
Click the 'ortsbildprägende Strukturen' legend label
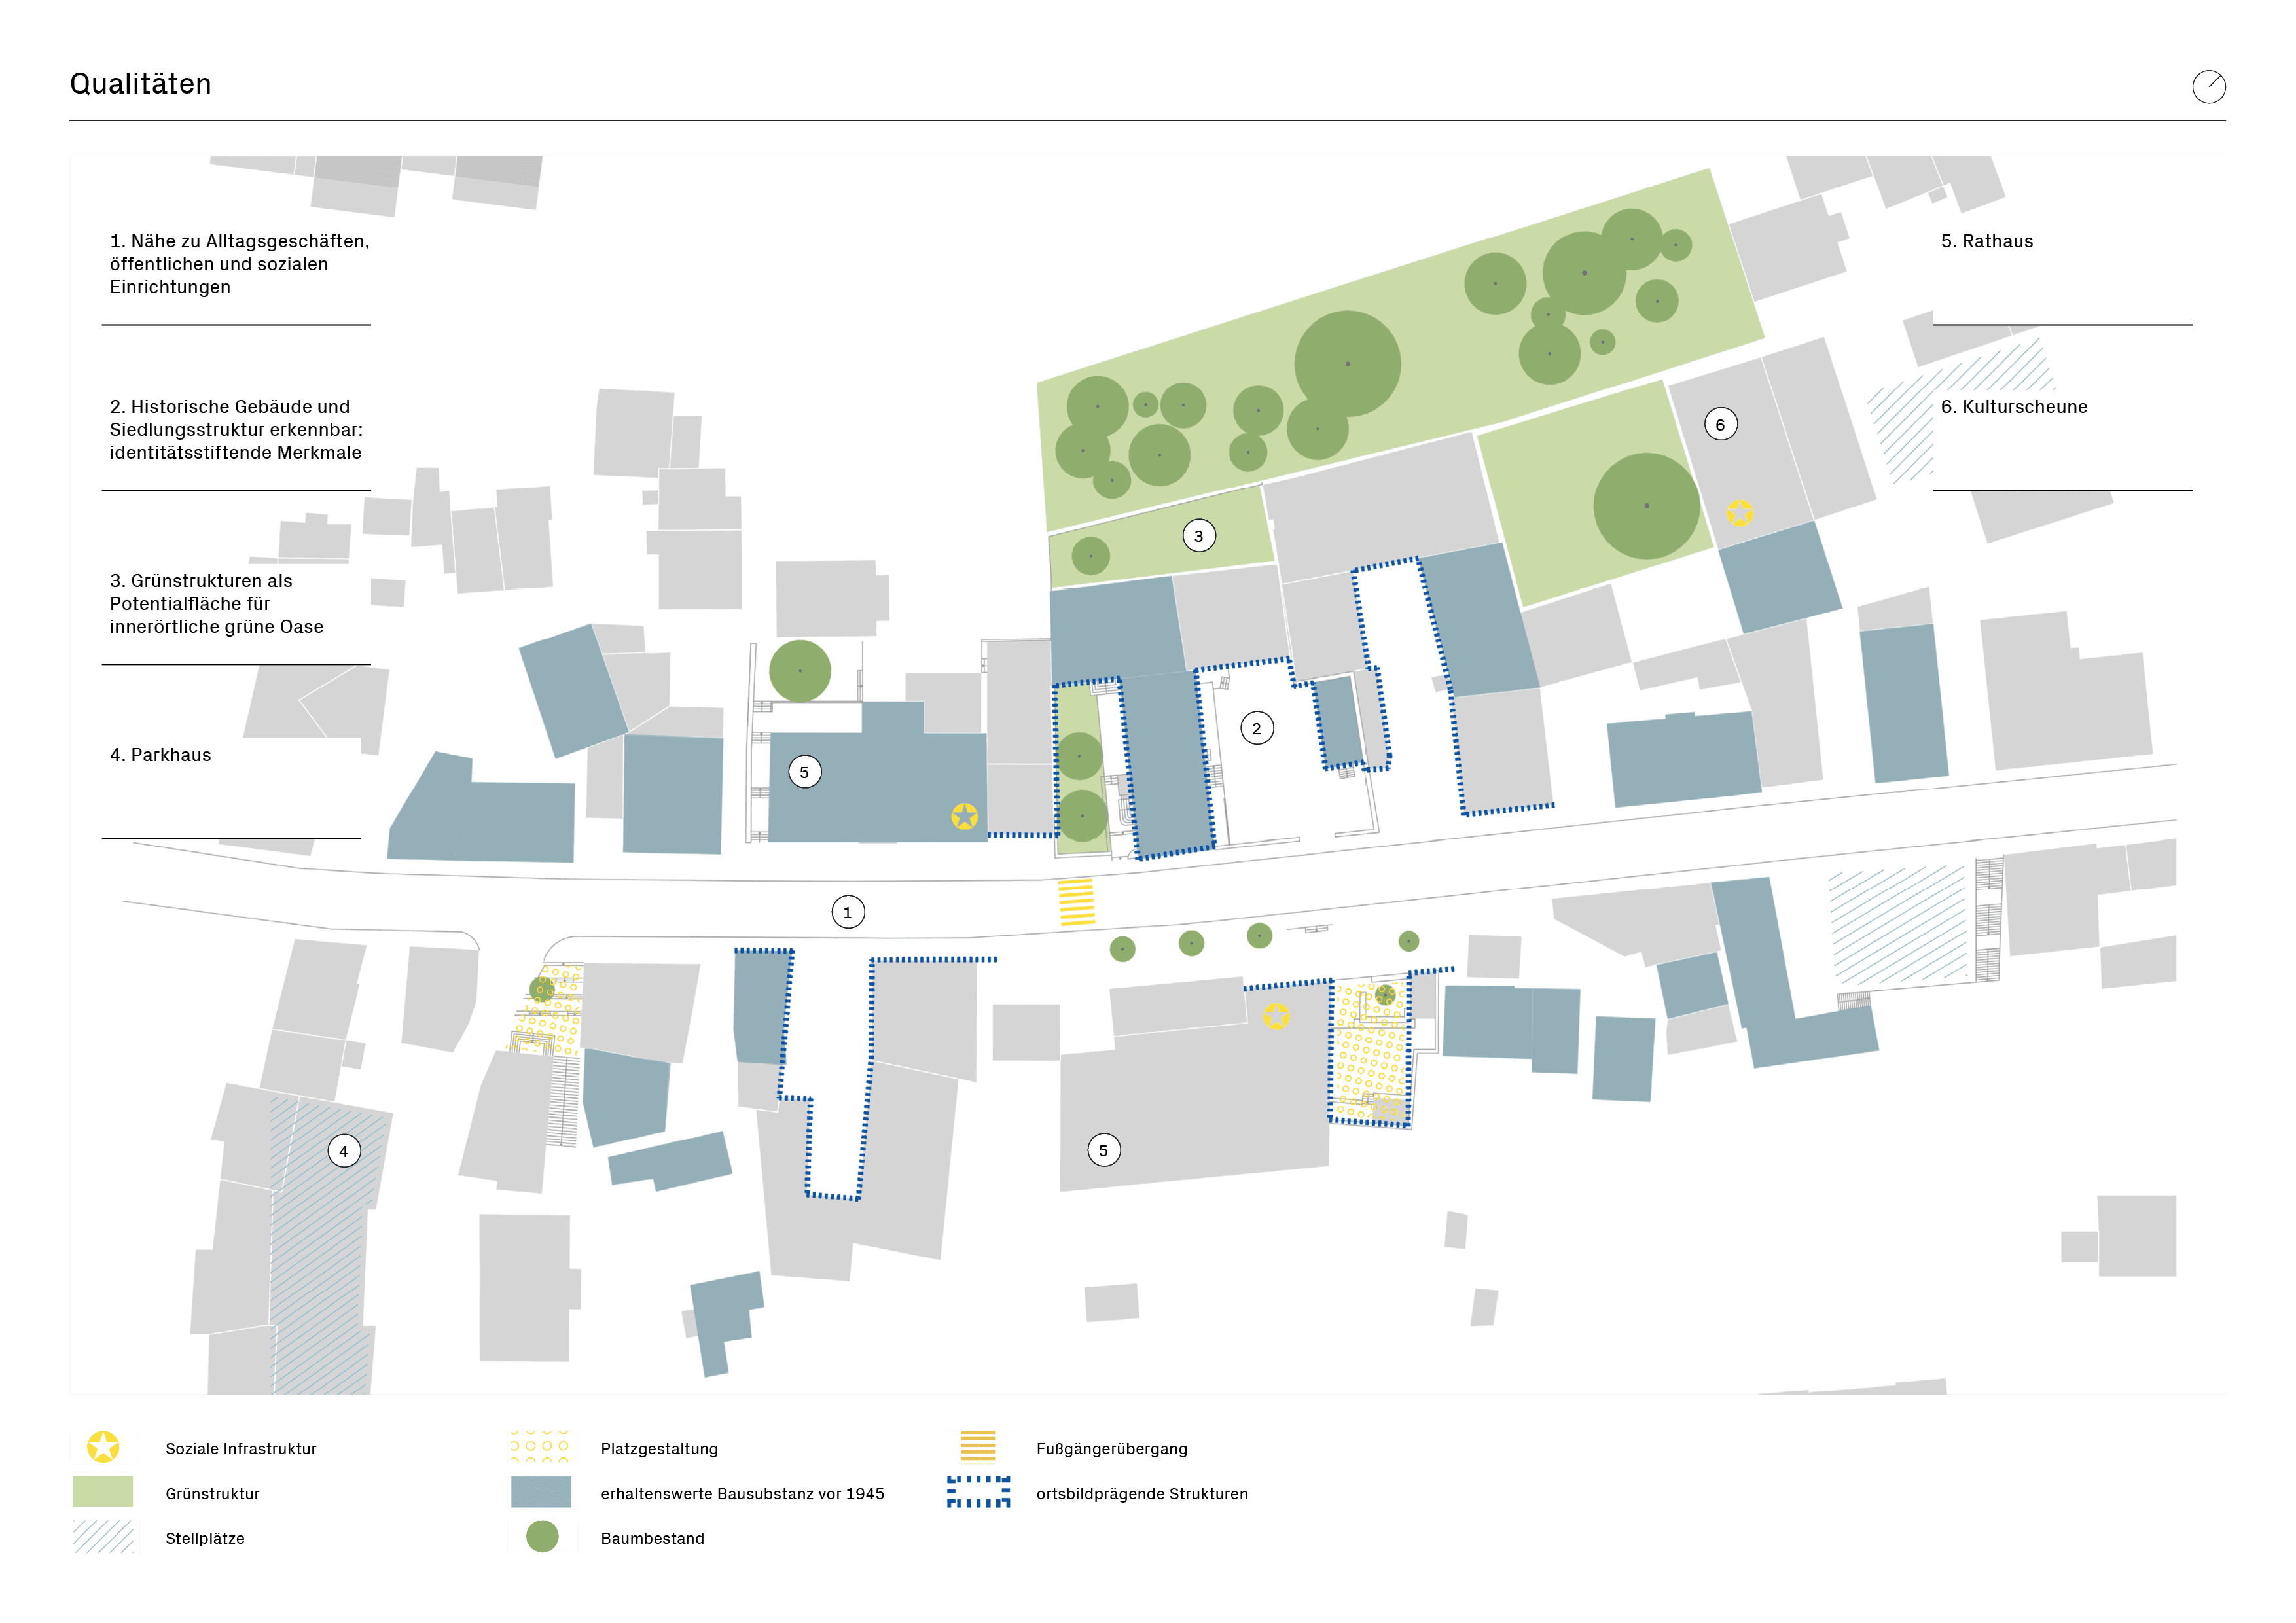tap(1142, 1494)
